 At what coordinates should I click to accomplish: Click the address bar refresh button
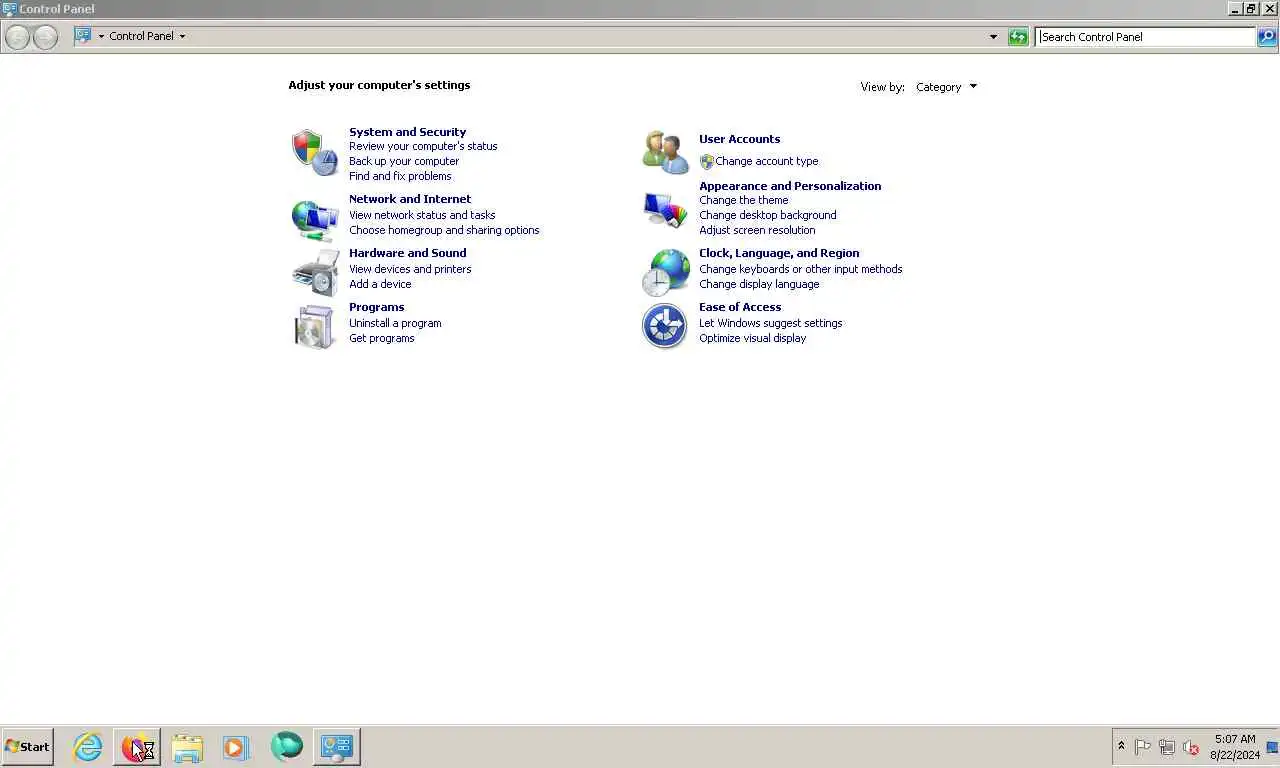[x=1018, y=37]
